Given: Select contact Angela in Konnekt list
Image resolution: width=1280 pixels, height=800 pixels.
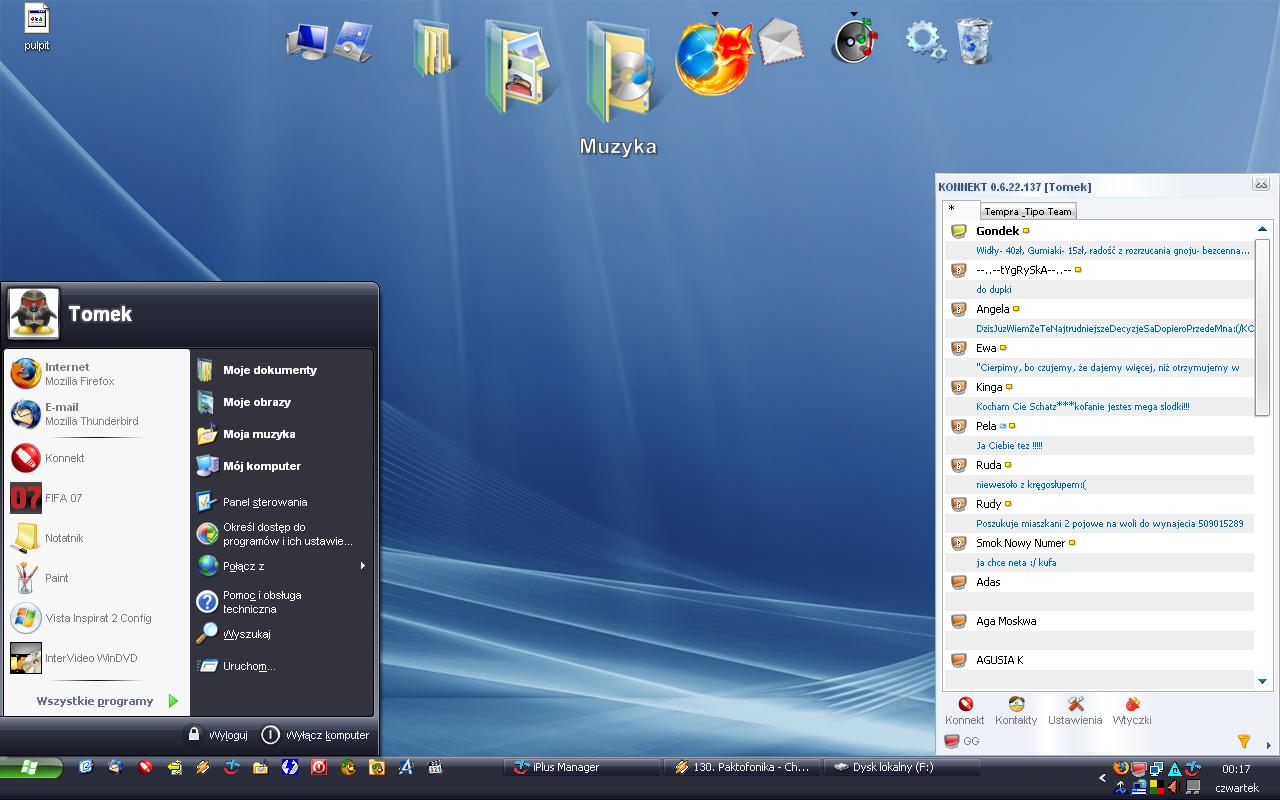Looking at the screenshot, I should pyautogui.click(x=1099, y=309).
